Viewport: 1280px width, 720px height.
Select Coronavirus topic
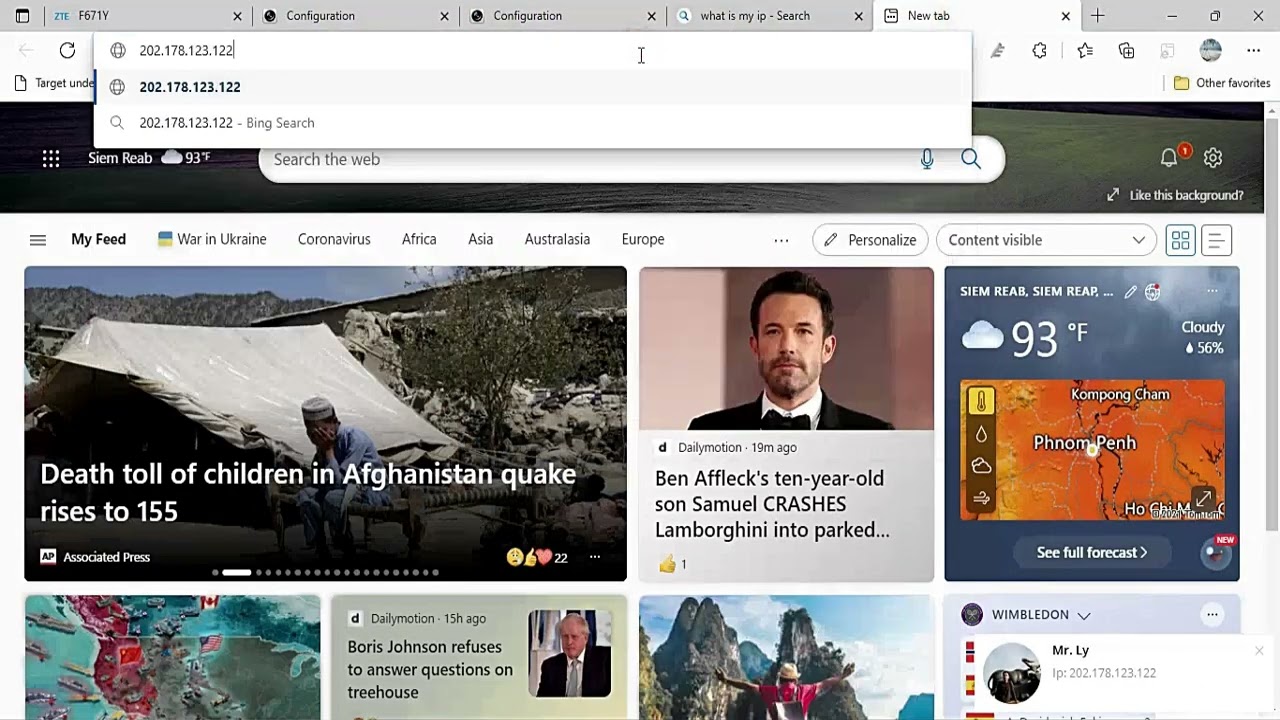coord(334,240)
